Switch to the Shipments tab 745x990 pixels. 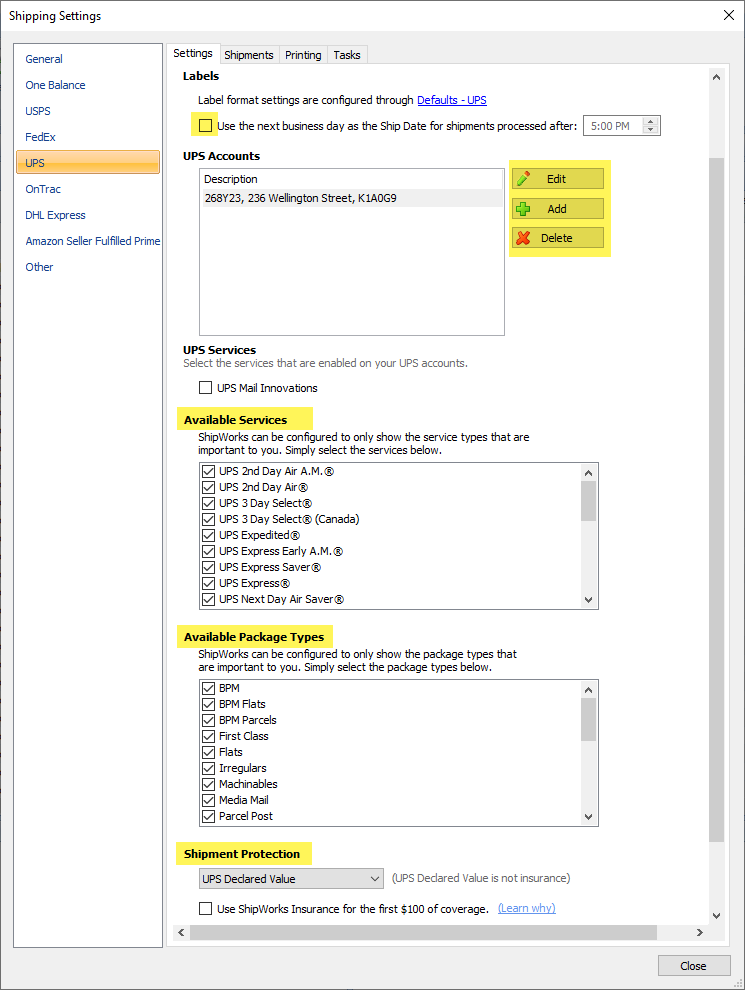pyautogui.click(x=249, y=55)
